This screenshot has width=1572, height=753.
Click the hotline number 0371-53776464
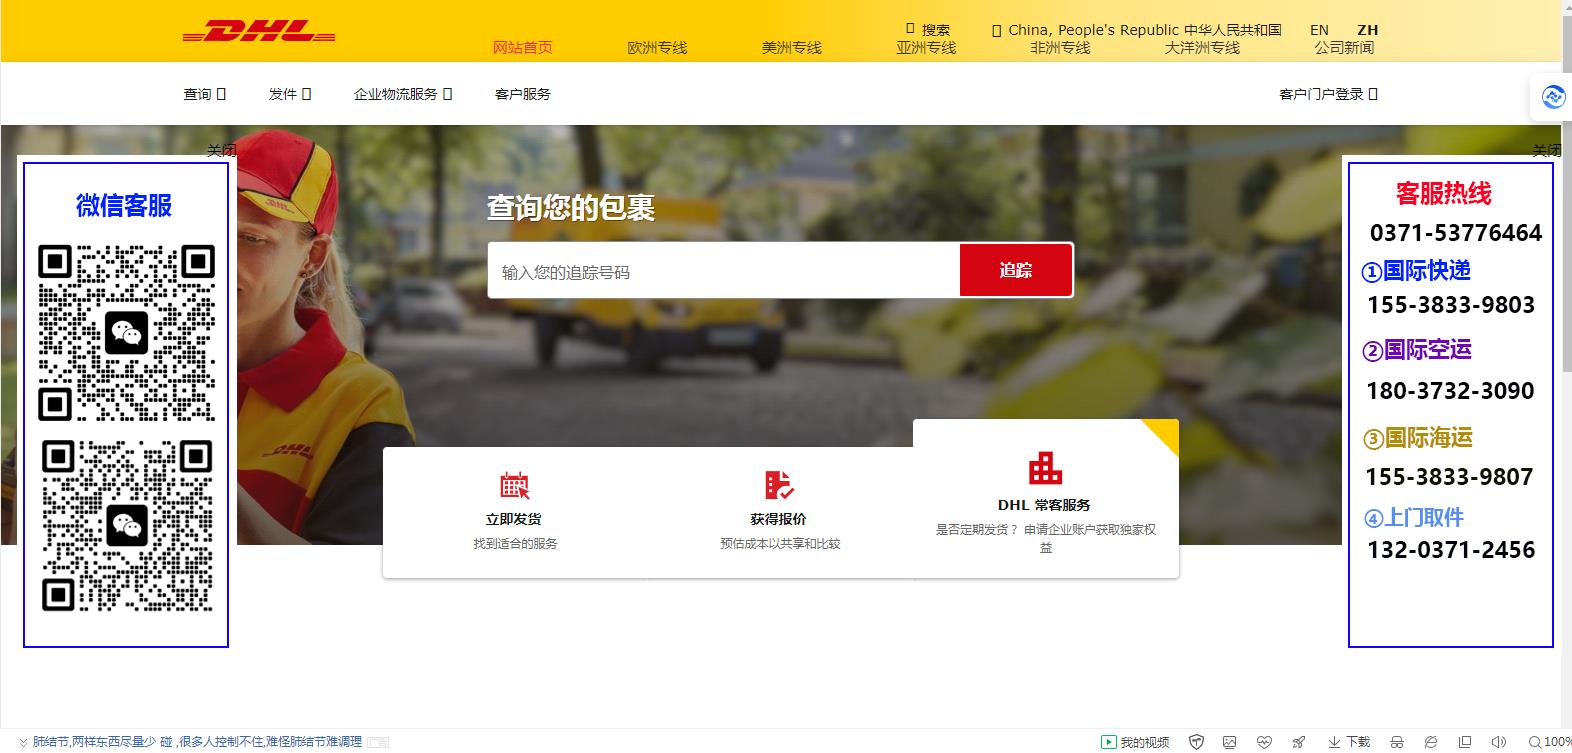(1456, 233)
